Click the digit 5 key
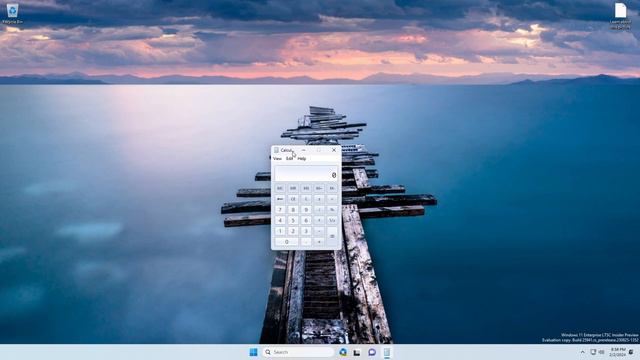 point(293,220)
